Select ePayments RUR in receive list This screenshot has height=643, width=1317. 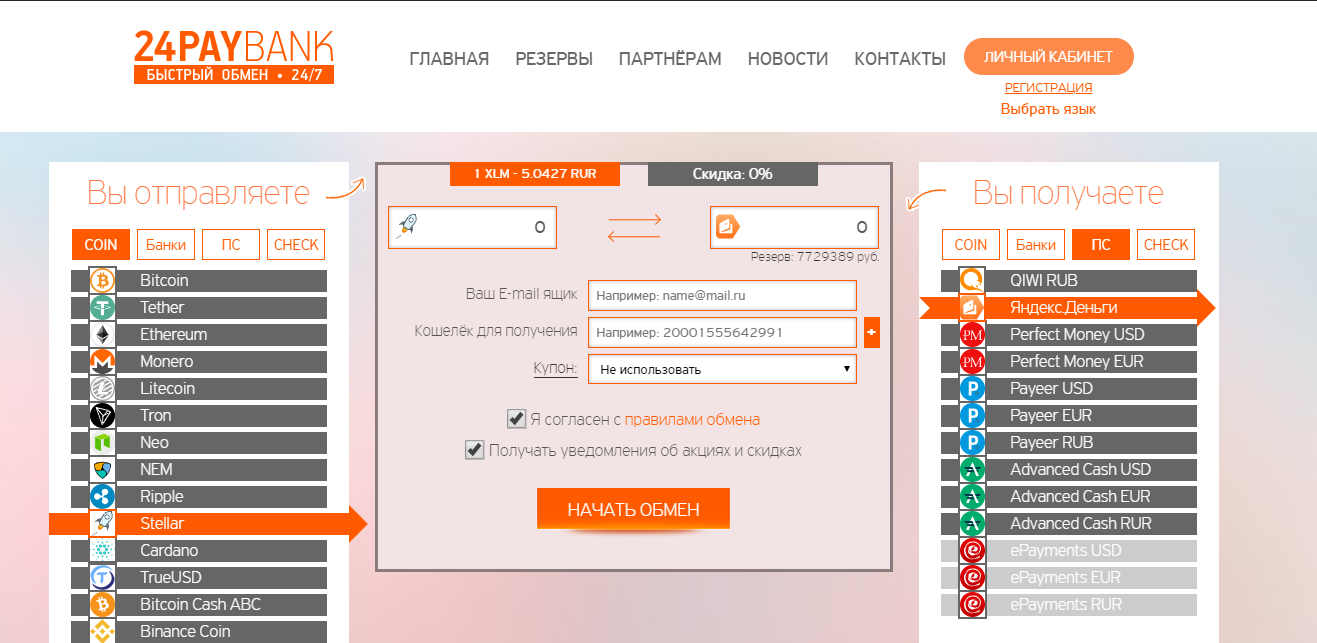[1069, 605]
